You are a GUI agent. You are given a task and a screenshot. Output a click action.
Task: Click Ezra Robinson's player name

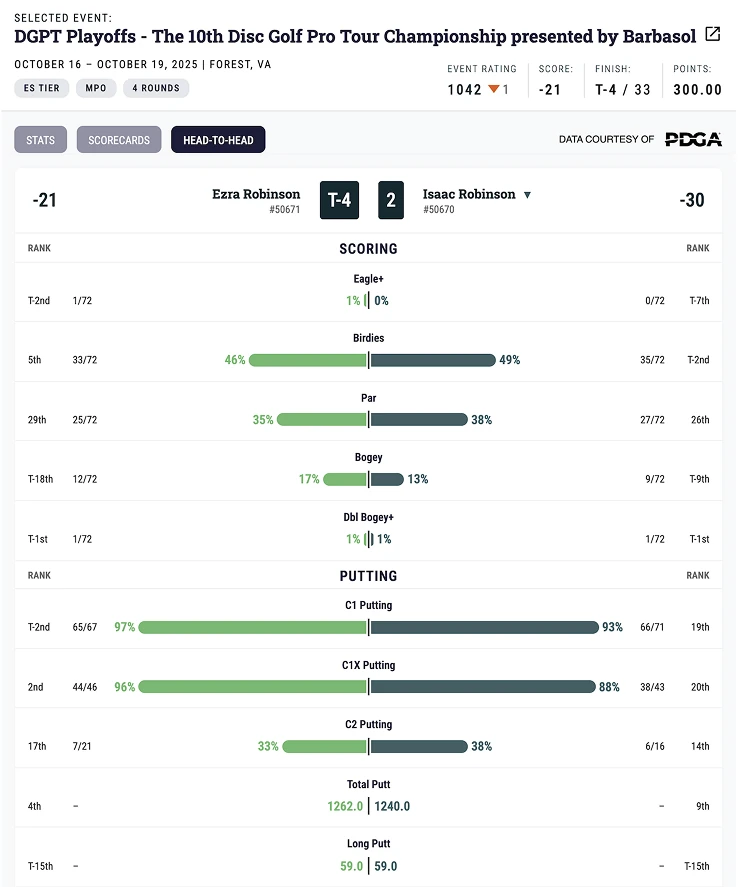[256, 194]
